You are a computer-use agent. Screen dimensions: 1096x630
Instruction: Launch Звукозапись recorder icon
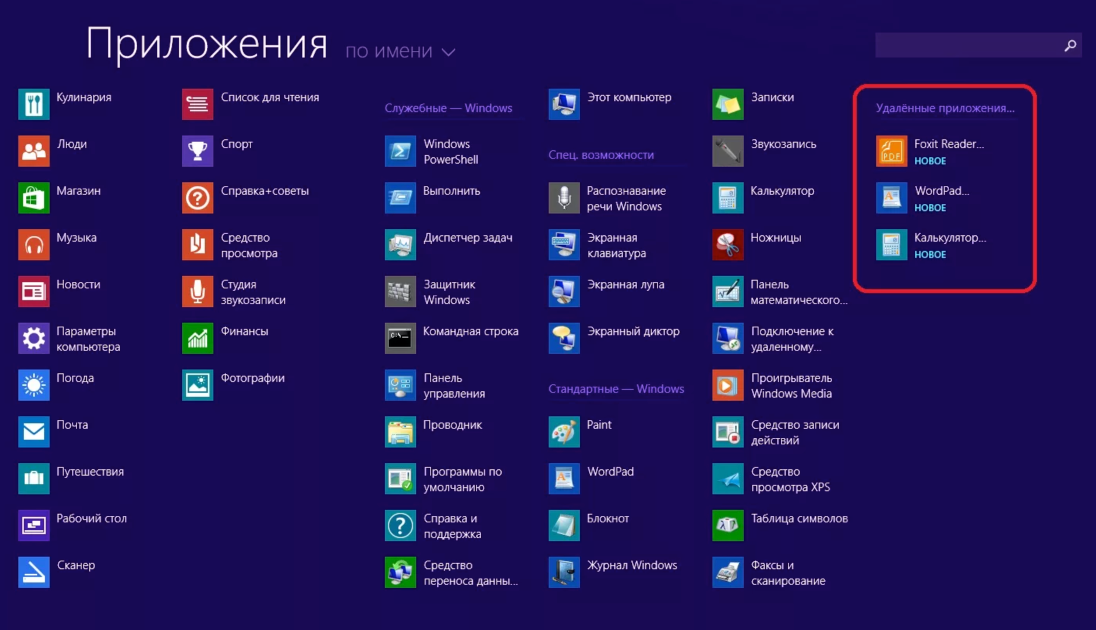[x=728, y=151]
